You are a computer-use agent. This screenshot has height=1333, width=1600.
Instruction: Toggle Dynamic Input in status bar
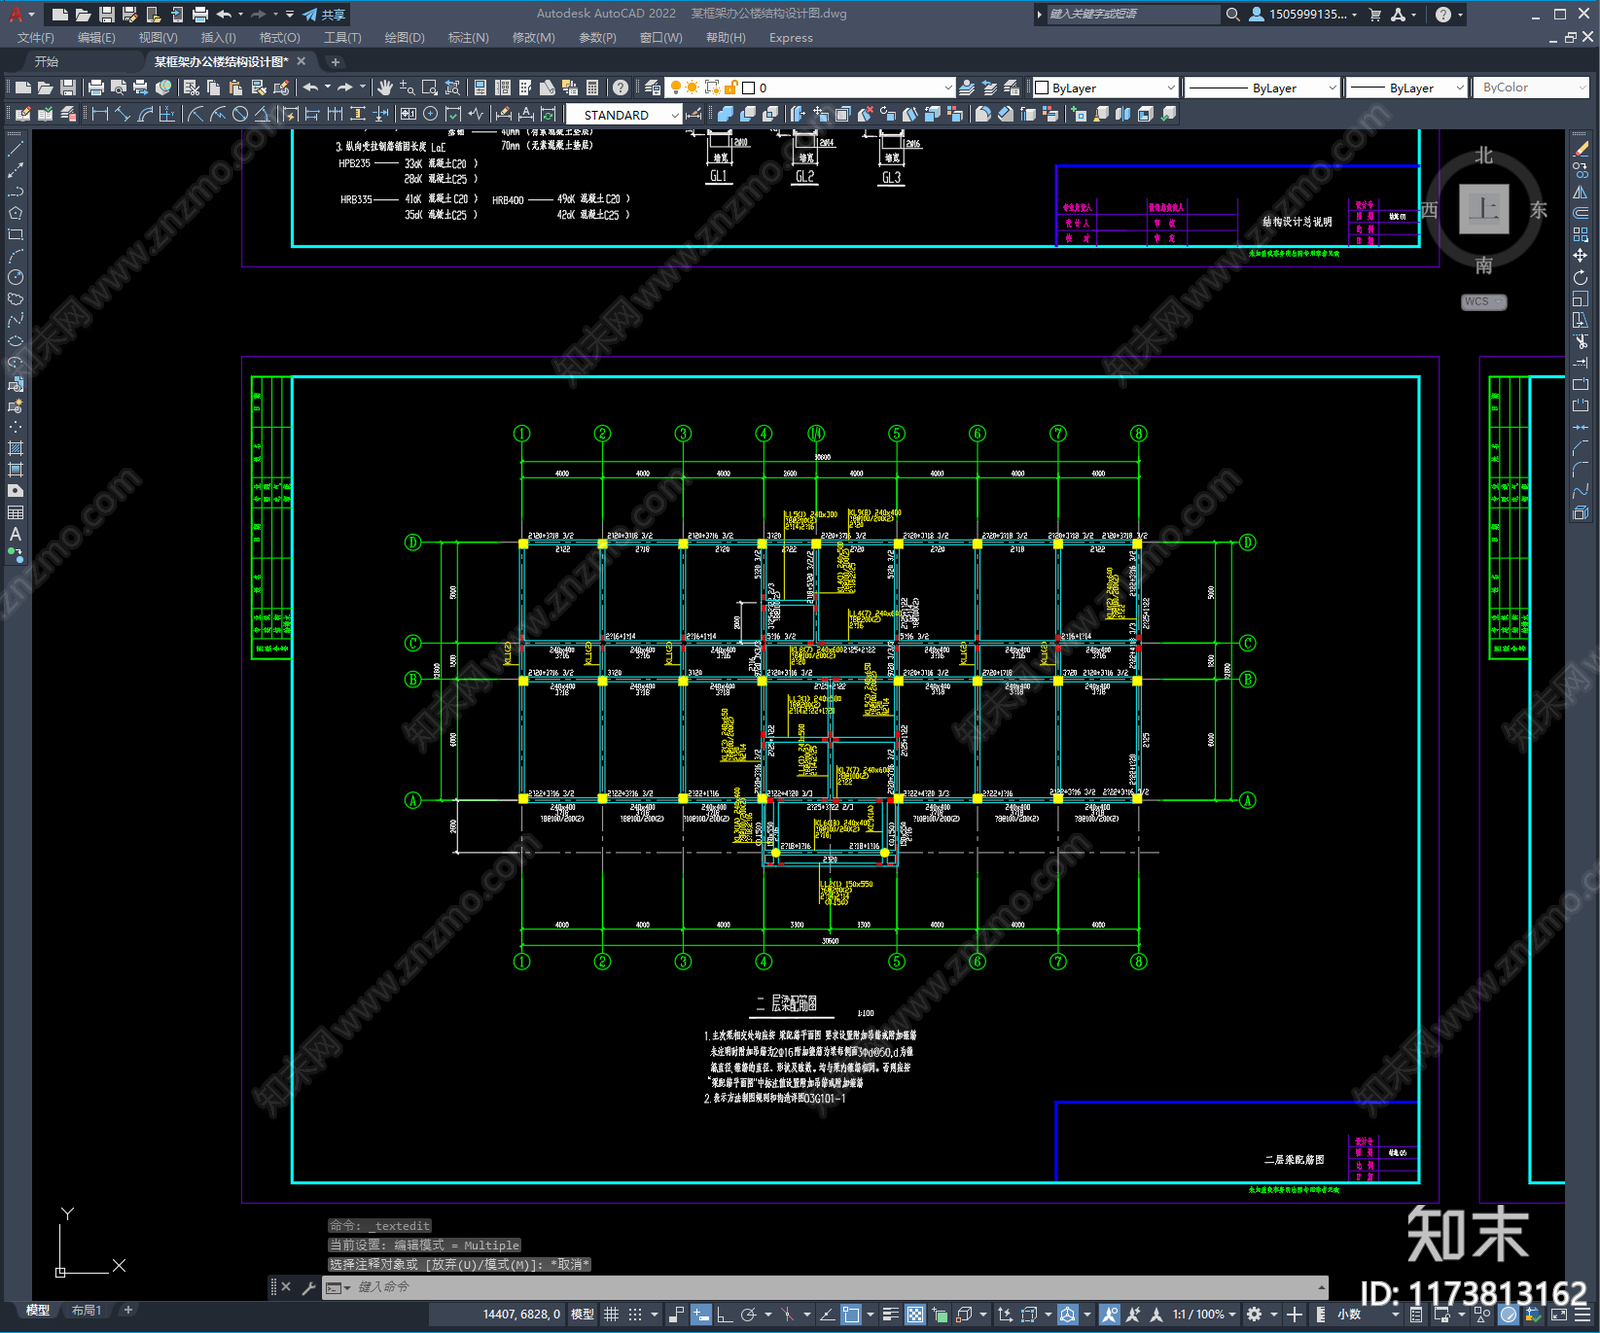[701, 1314]
